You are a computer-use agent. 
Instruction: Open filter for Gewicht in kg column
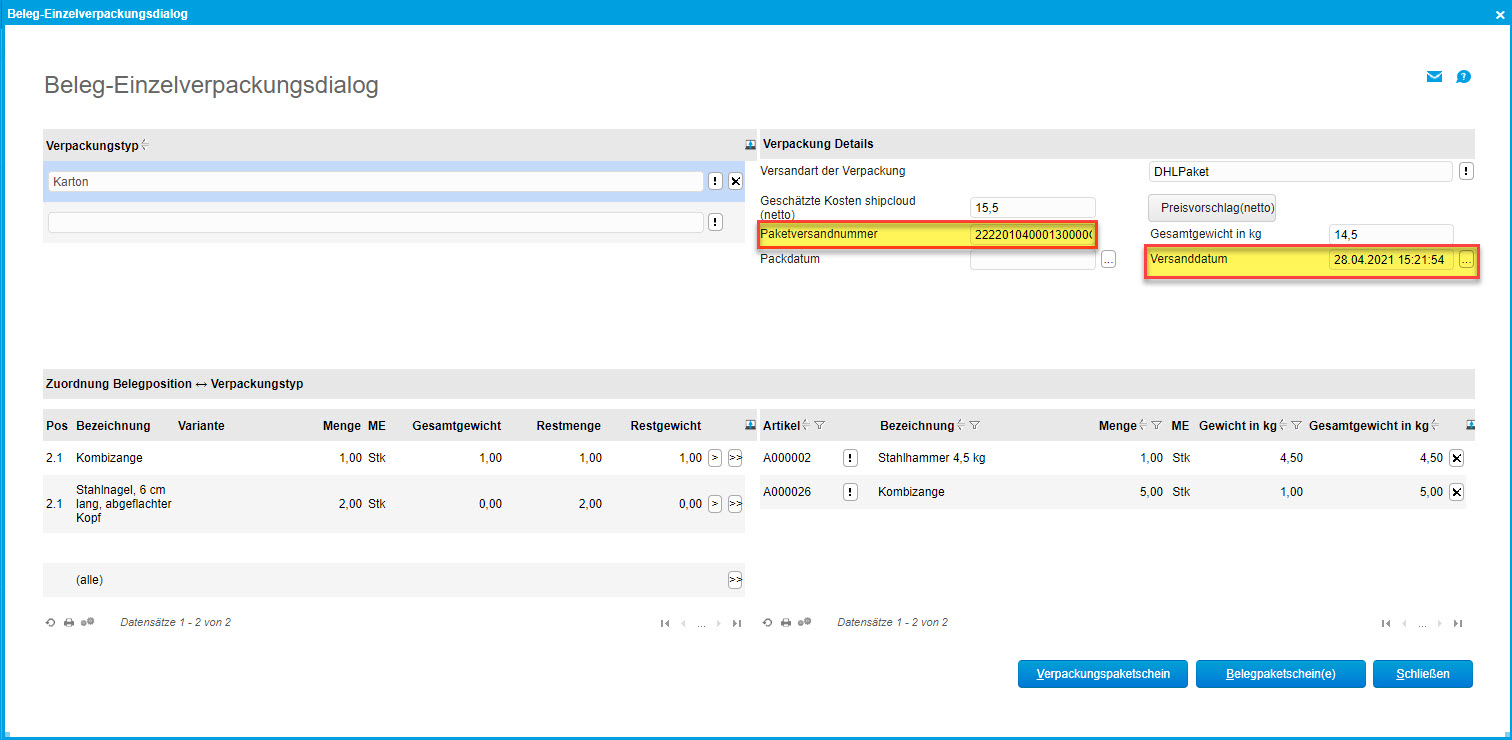[1296, 426]
